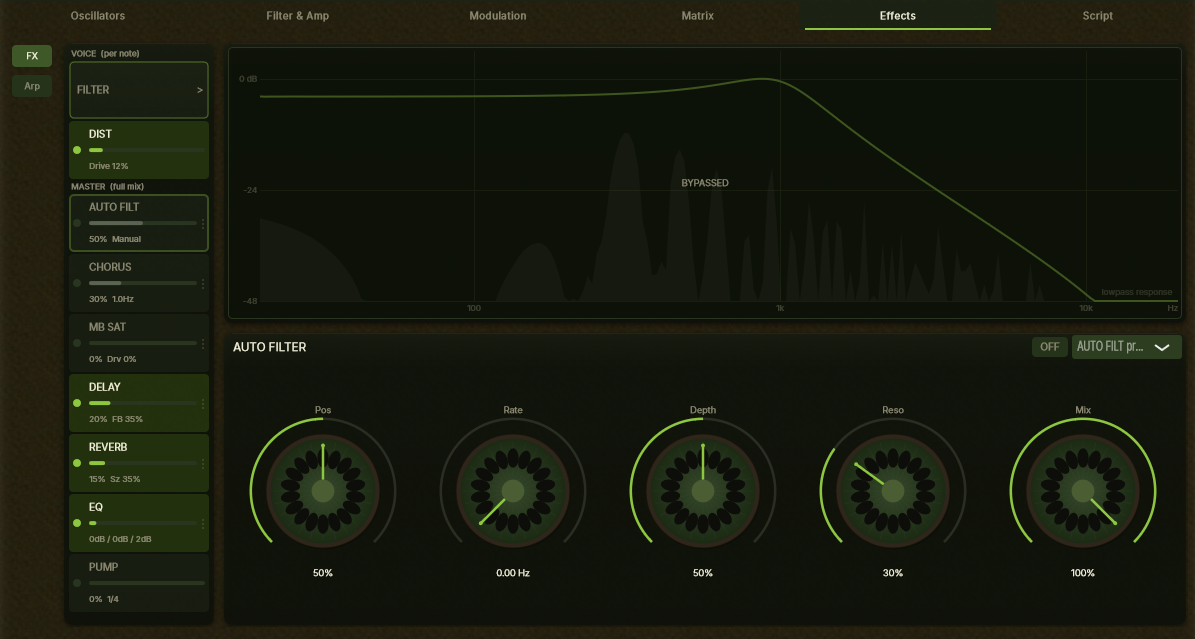Click the Reso knob
Viewport: 1195px width, 639px height.
(x=892, y=491)
